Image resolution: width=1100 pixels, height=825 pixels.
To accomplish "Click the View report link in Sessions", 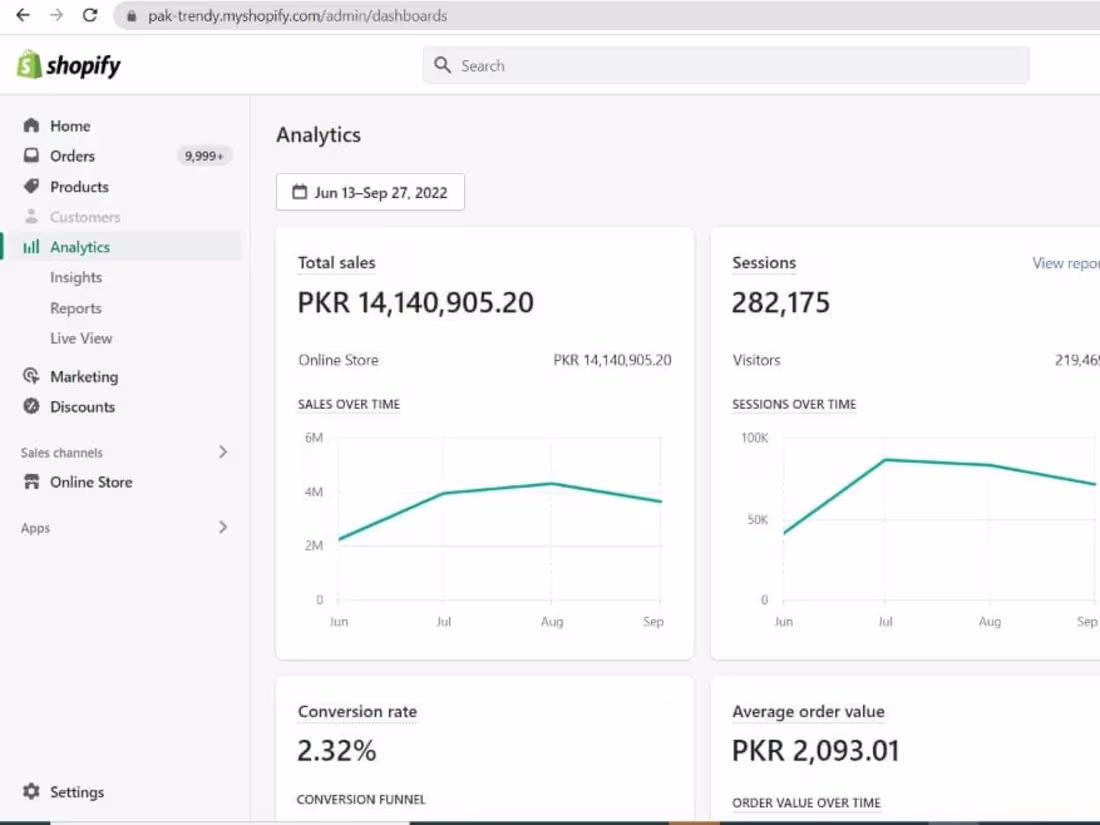I will (1066, 263).
